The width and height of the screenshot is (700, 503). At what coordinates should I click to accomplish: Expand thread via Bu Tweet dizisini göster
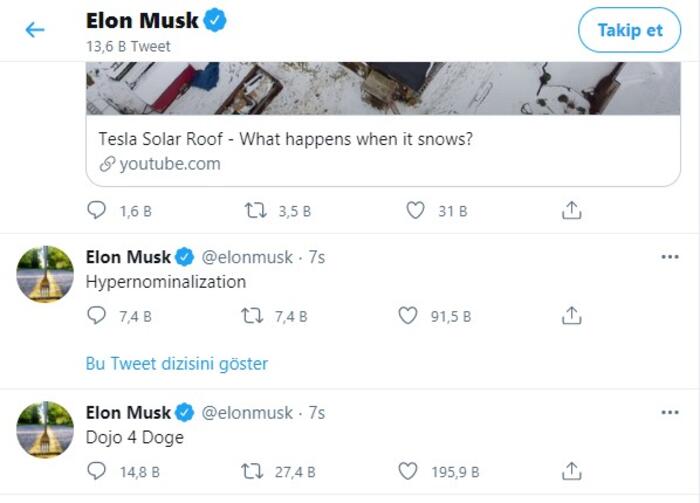(176, 363)
